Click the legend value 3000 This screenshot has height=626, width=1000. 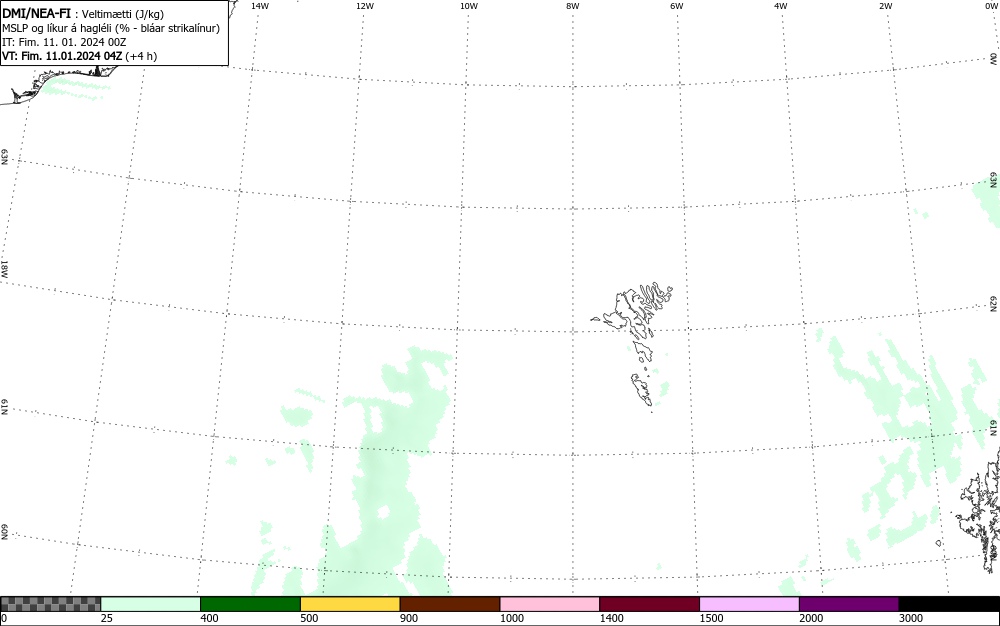911,618
